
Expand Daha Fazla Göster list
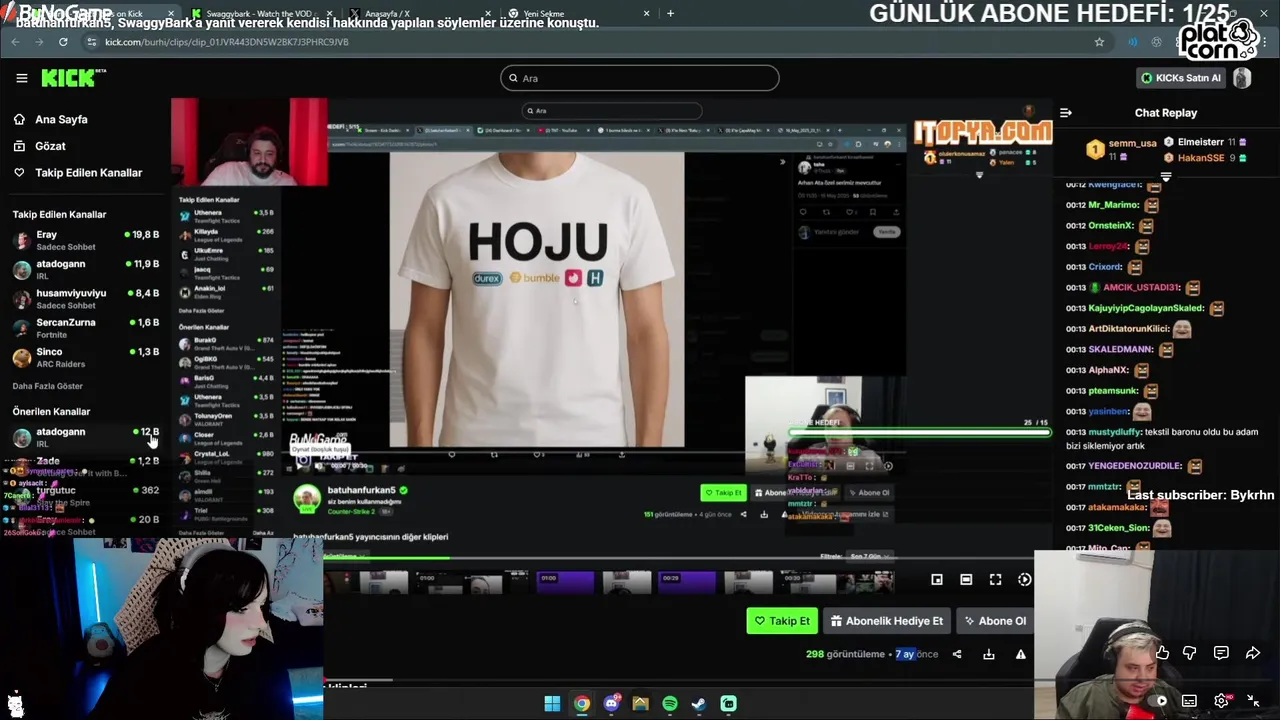pyautogui.click(x=47, y=386)
